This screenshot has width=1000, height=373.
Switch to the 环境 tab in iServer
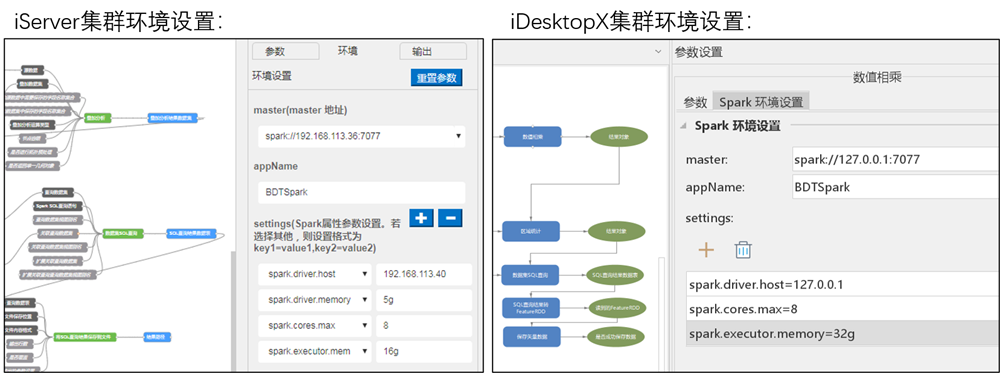click(x=348, y=51)
